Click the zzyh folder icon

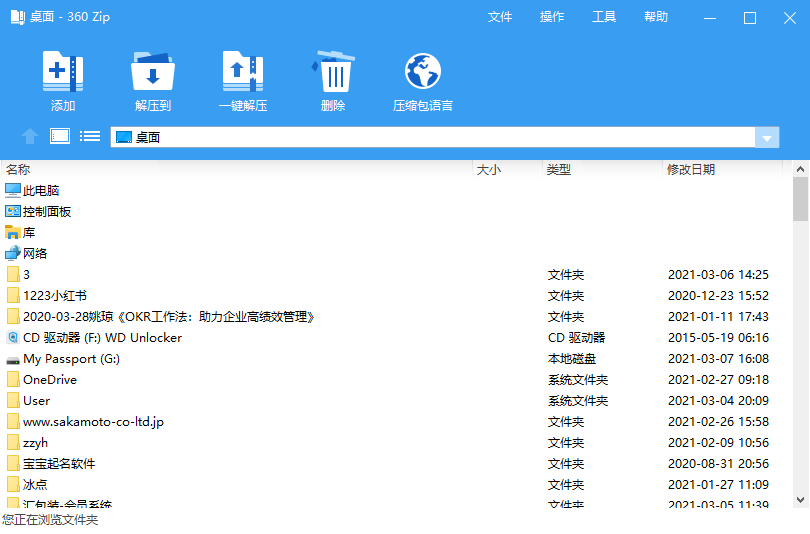[x=13, y=443]
